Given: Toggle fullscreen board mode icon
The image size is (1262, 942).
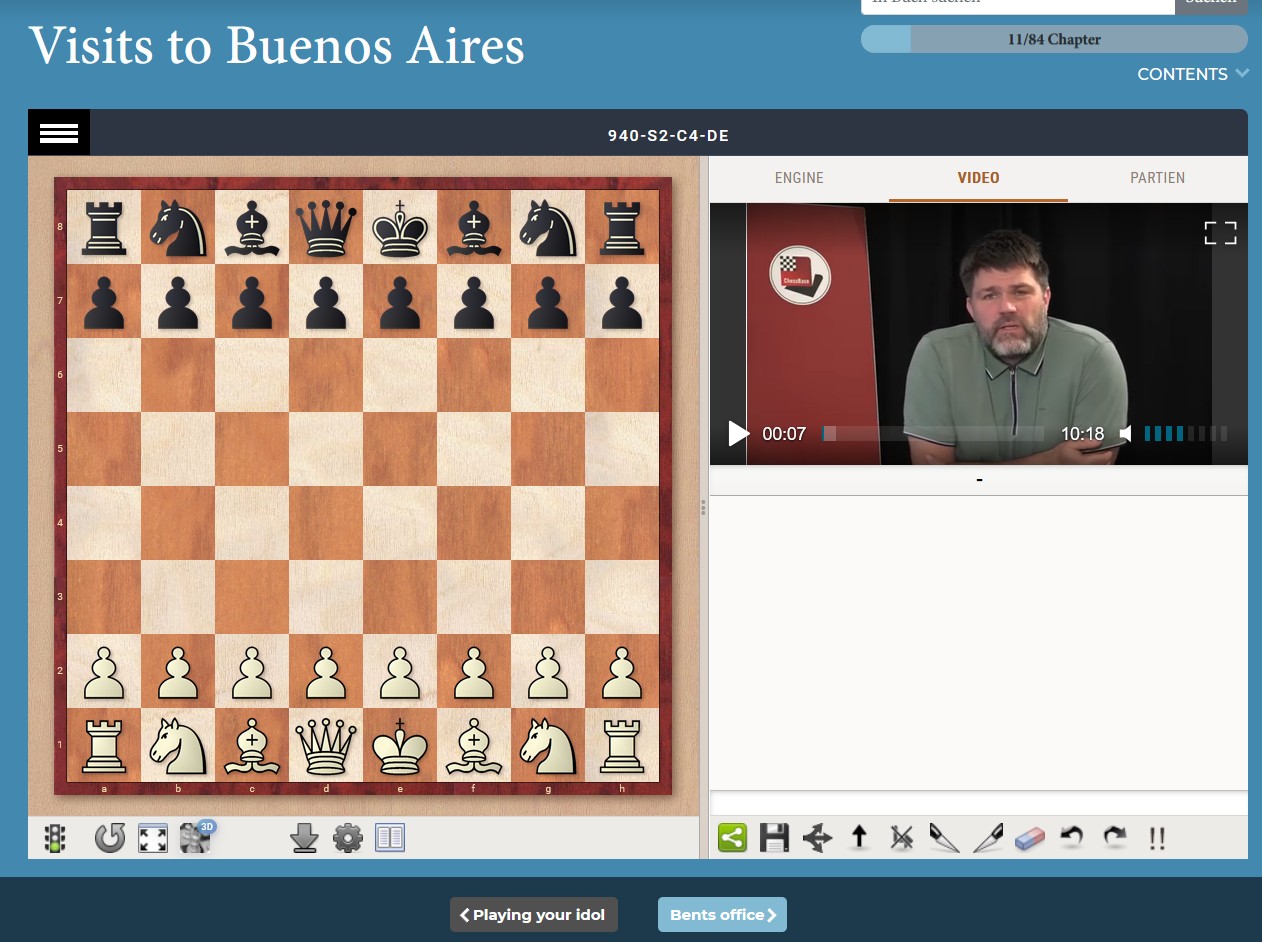Looking at the screenshot, I should (x=152, y=838).
